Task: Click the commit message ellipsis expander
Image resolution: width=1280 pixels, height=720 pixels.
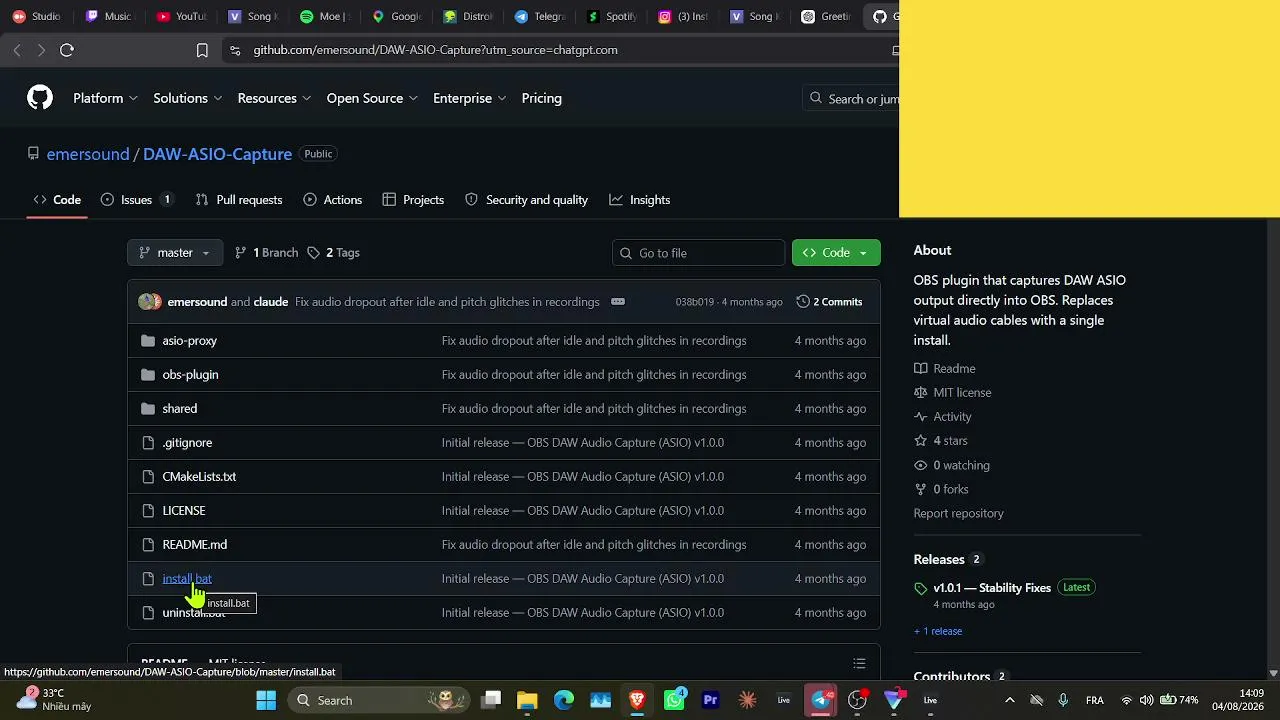Action: point(618,302)
